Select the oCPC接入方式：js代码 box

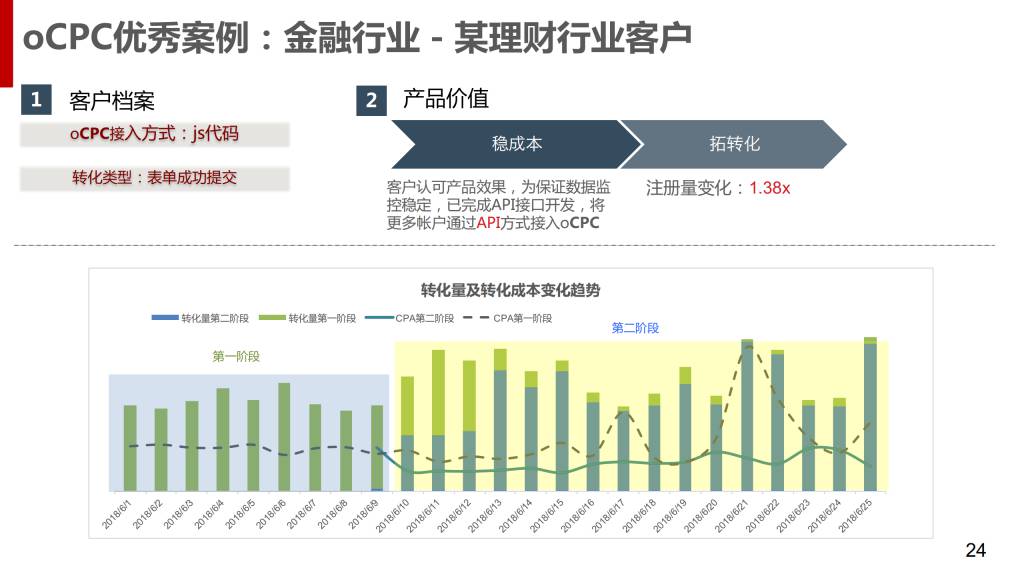coord(154,134)
